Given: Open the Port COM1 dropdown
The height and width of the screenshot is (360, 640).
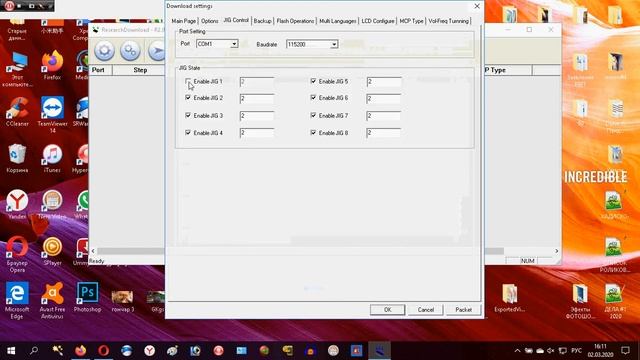Looking at the screenshot, I should tap(234, 44).
